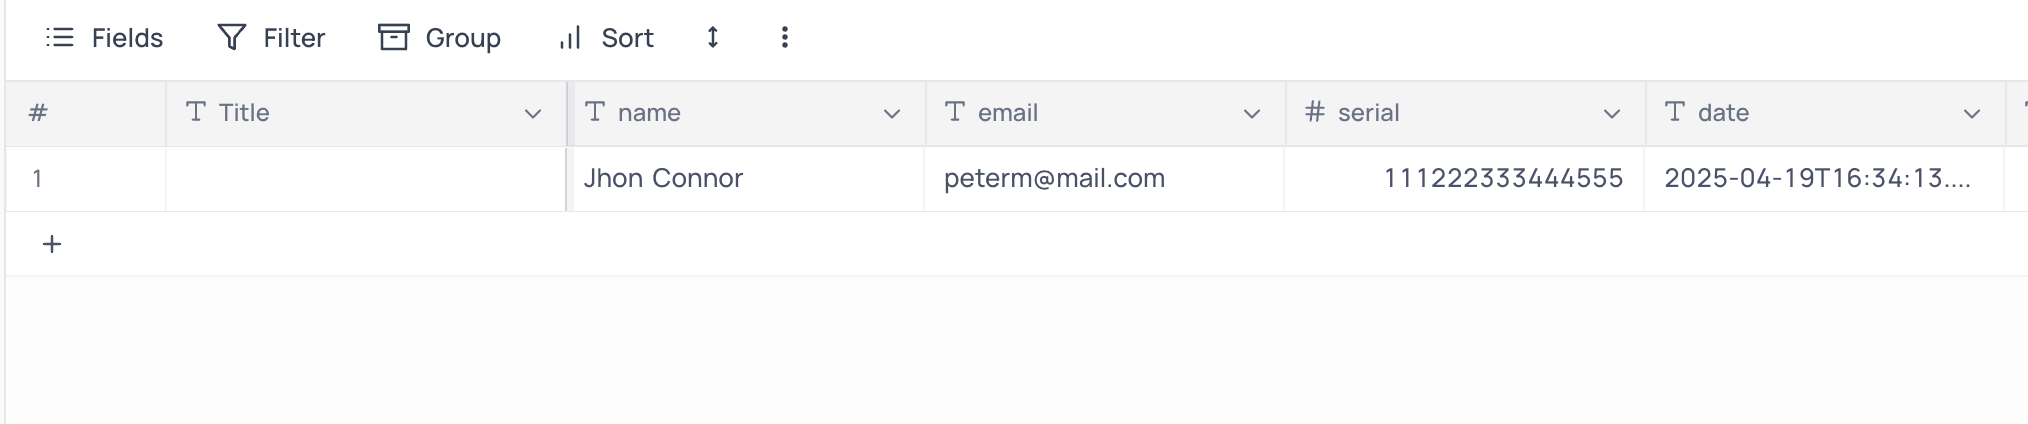The height and width of the screenshot is (424, 2028).
Task: Select the date column header label
Action: pos(1723,113)
